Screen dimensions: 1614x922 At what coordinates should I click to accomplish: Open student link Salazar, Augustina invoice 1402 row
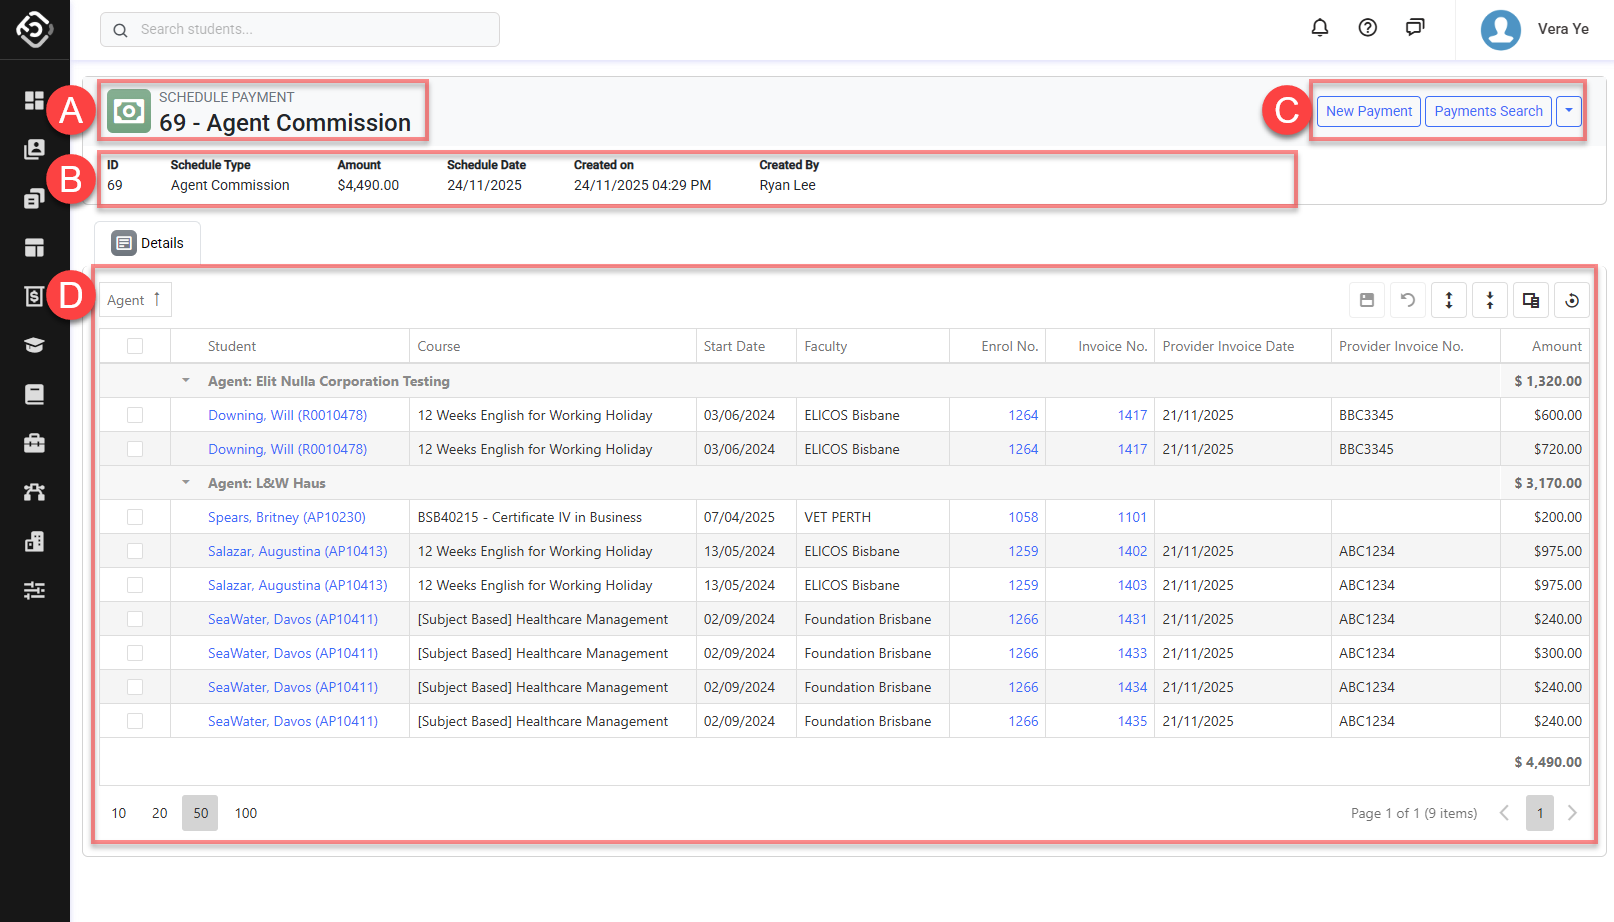(297, 551)
